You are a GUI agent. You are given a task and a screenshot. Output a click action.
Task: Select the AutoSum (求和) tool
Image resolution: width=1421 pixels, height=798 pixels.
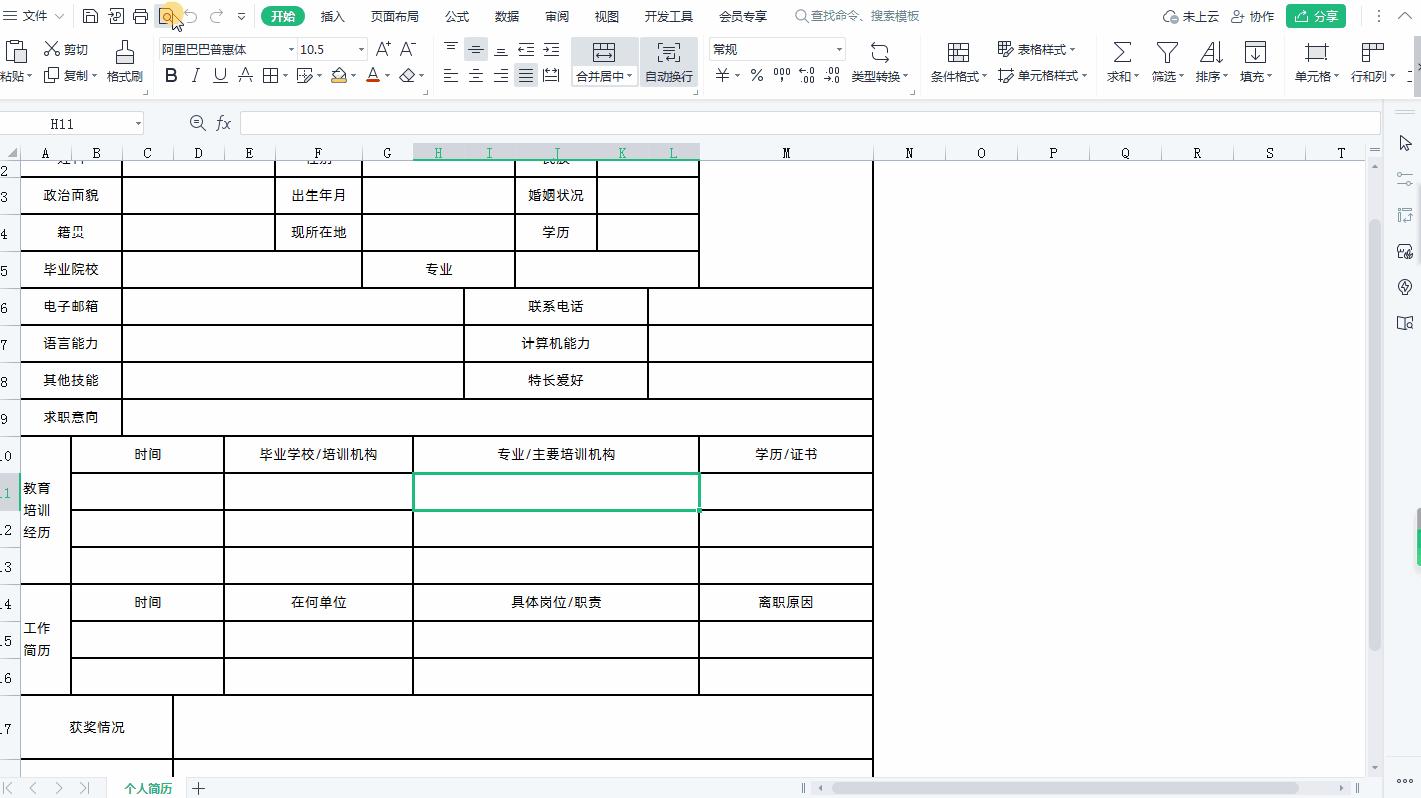coord(1121,60)
